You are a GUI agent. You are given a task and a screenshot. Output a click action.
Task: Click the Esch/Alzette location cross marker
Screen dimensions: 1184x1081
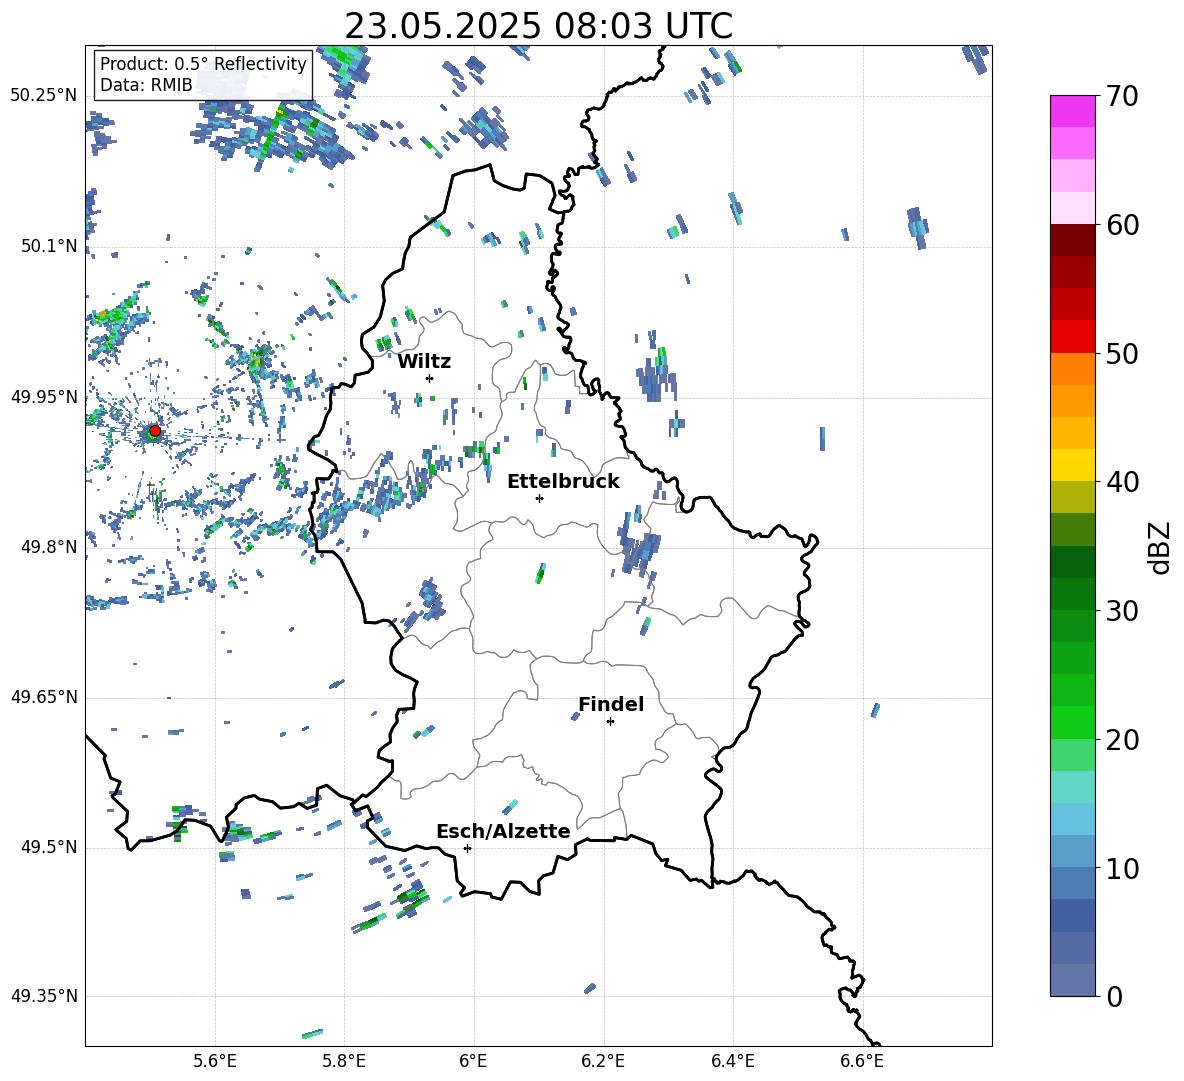click(467, 848)
